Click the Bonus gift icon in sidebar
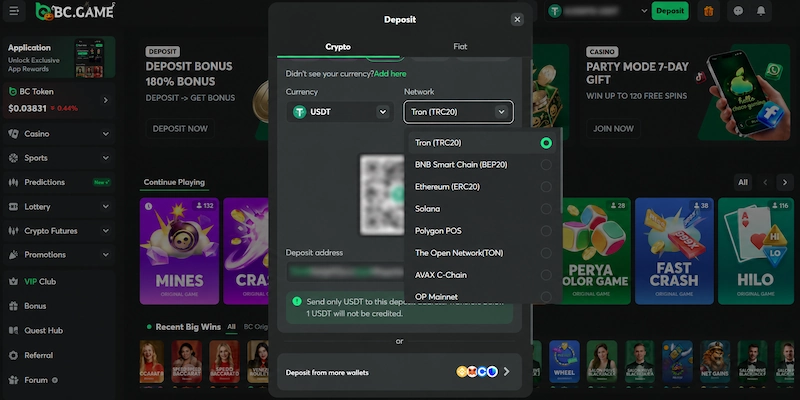 (13, 306)
